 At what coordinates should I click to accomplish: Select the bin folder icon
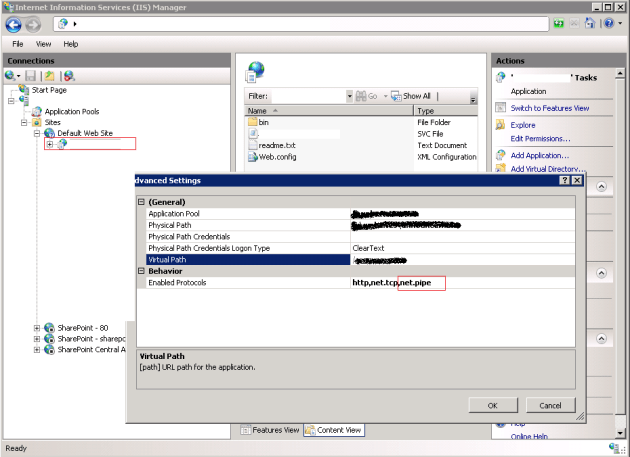252,122
